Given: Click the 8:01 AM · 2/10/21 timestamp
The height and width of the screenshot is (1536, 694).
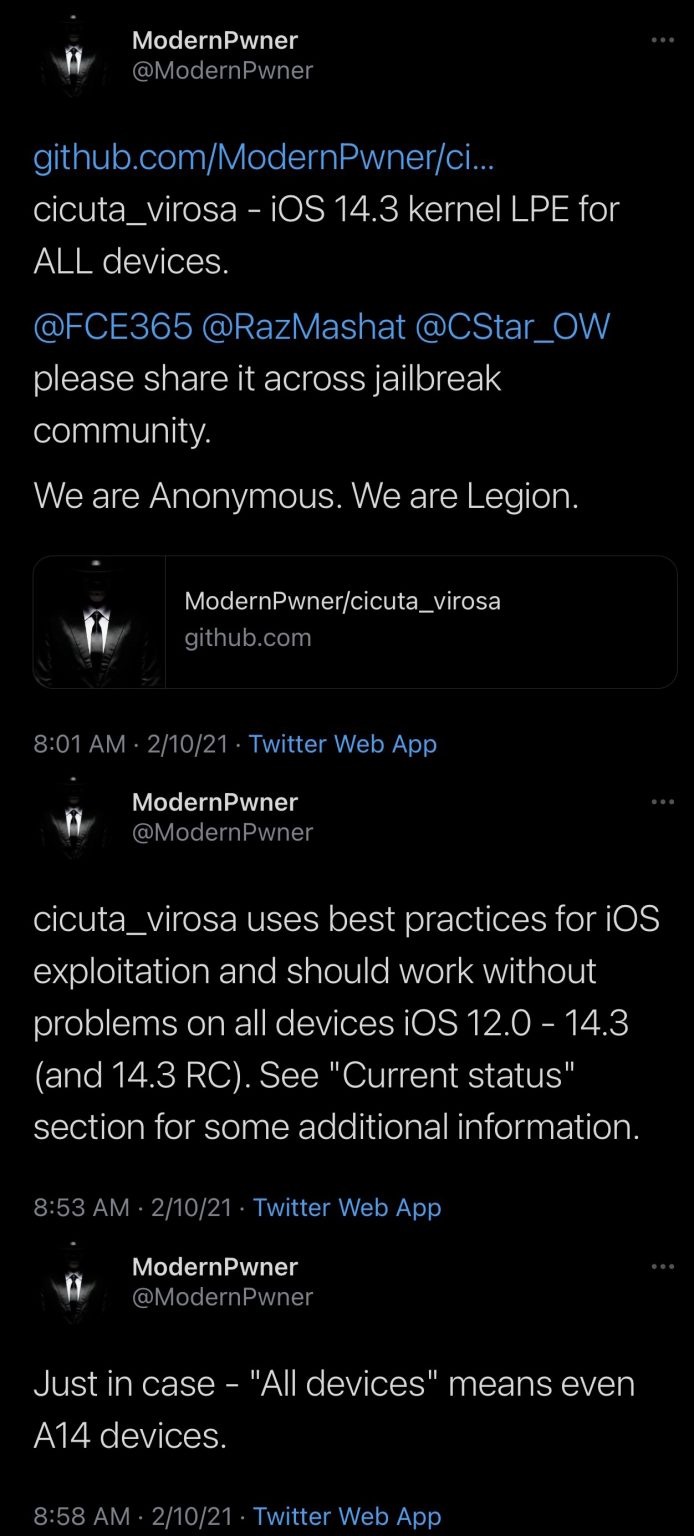Looking at the screenshot, I should pos(130,744).
